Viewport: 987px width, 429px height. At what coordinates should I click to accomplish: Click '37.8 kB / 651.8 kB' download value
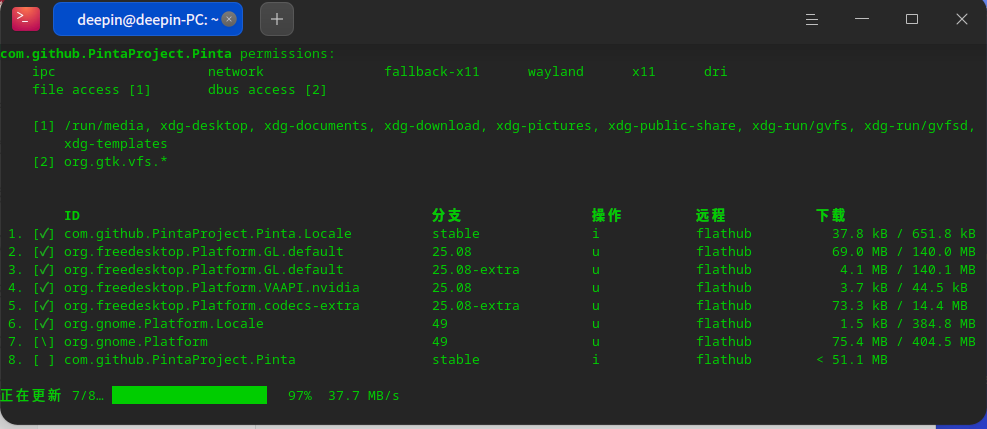tap(903, 234)
